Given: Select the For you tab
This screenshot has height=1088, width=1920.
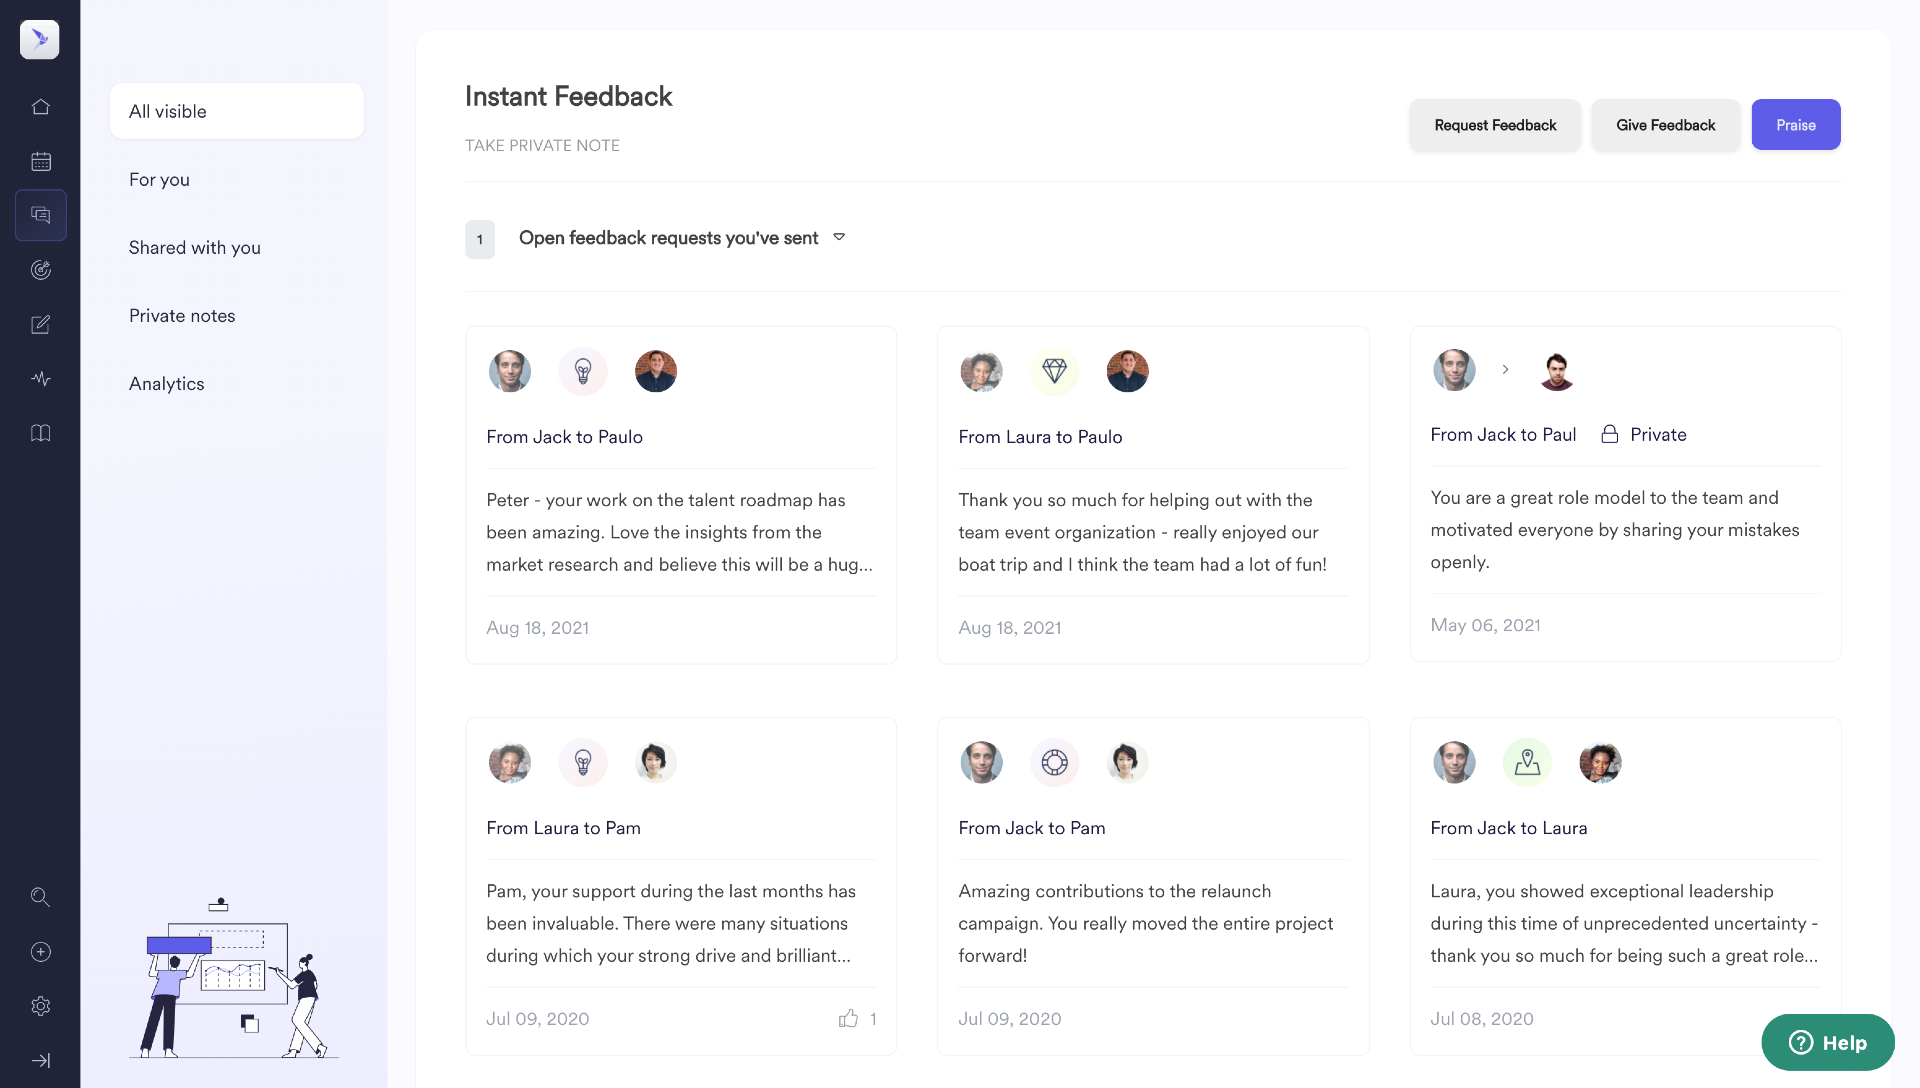Looking at the screenshot, I should (159, 180).
